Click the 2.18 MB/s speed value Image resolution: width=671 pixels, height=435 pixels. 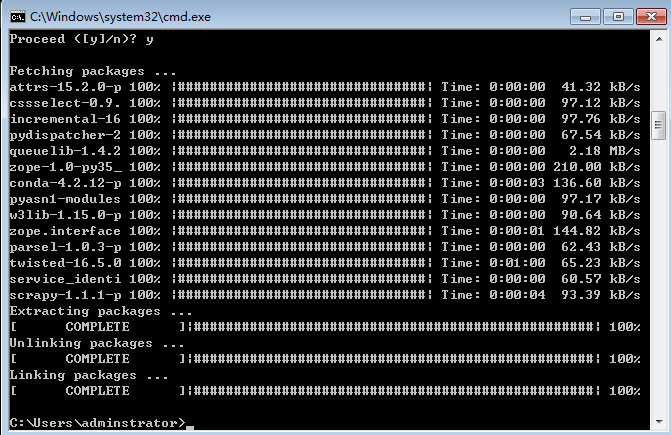coord(605,151)
